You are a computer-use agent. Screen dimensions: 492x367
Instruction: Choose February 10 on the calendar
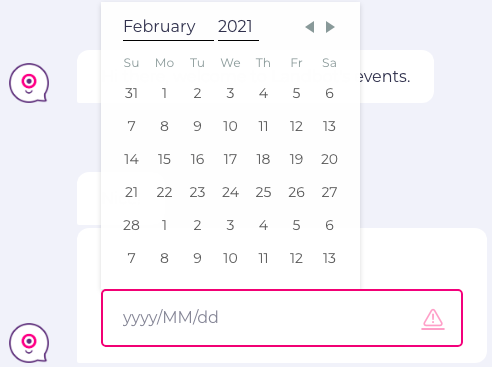pos(230,126)
